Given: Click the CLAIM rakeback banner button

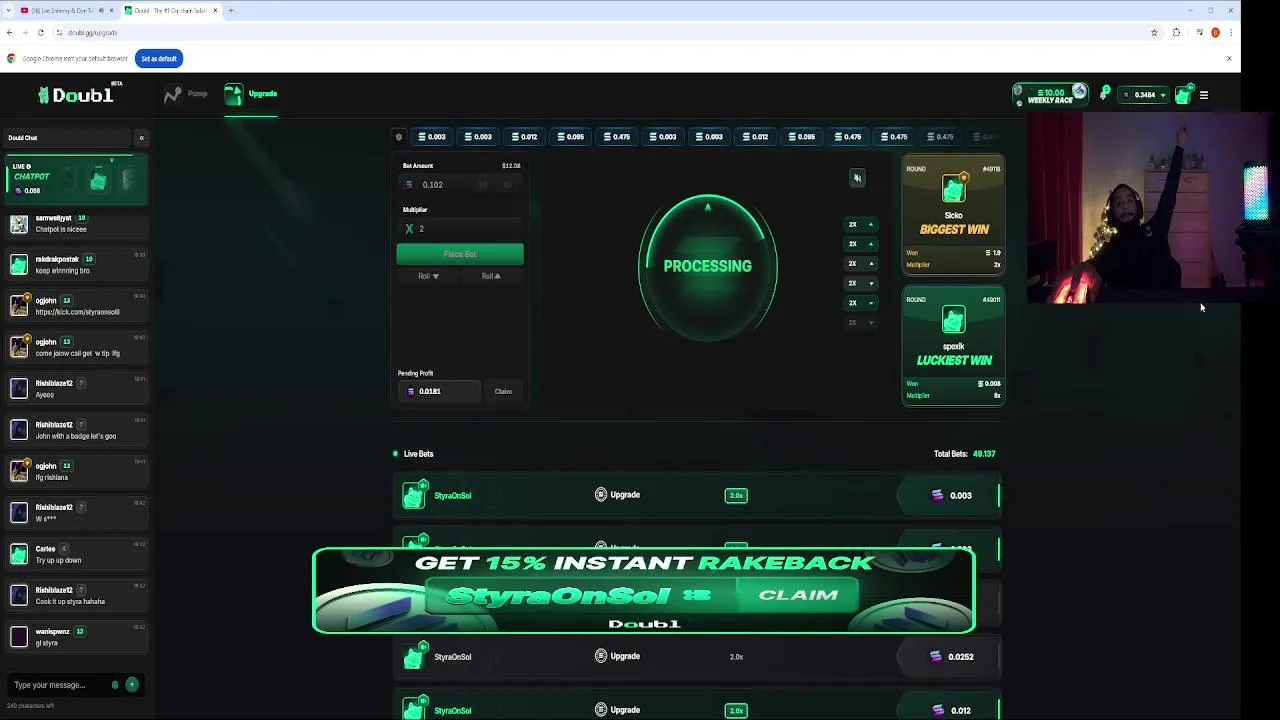Looking at the screenshot, I should click(x=798, y=595).
